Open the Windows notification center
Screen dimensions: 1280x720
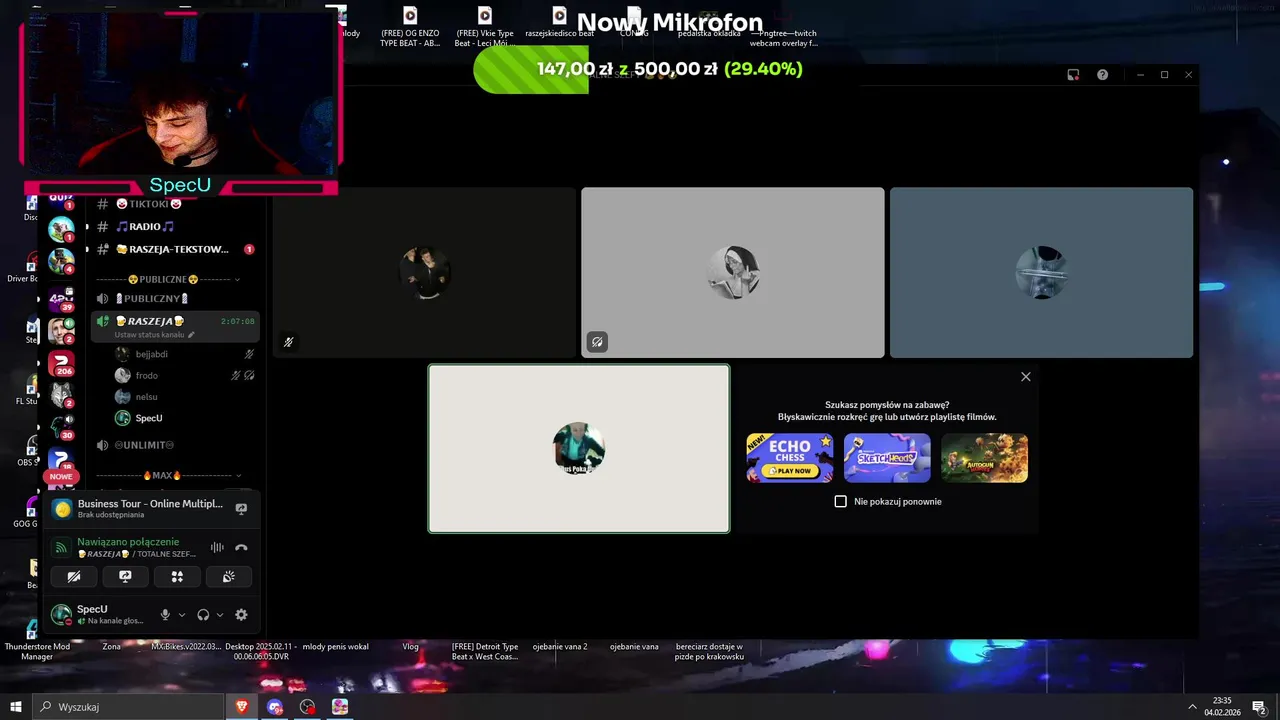[x=1259, y=707]
